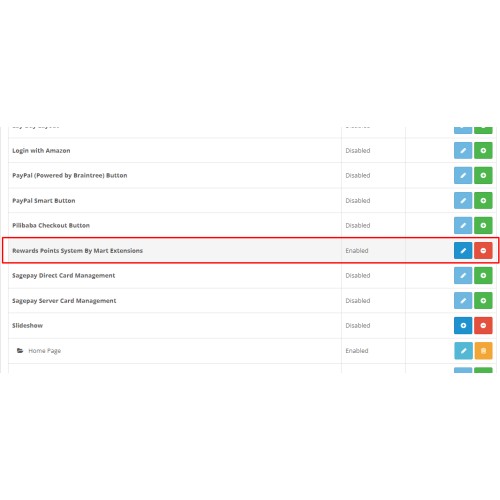The height and width of the screenshot is (500, 500).
Task: Install the Login with Amazon module
Action: (483, 150)
